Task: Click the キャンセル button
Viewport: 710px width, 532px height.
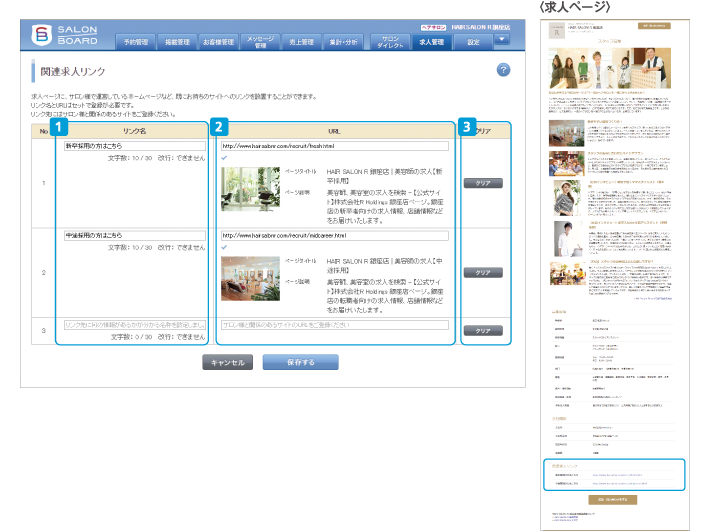Action: [227, 362]
